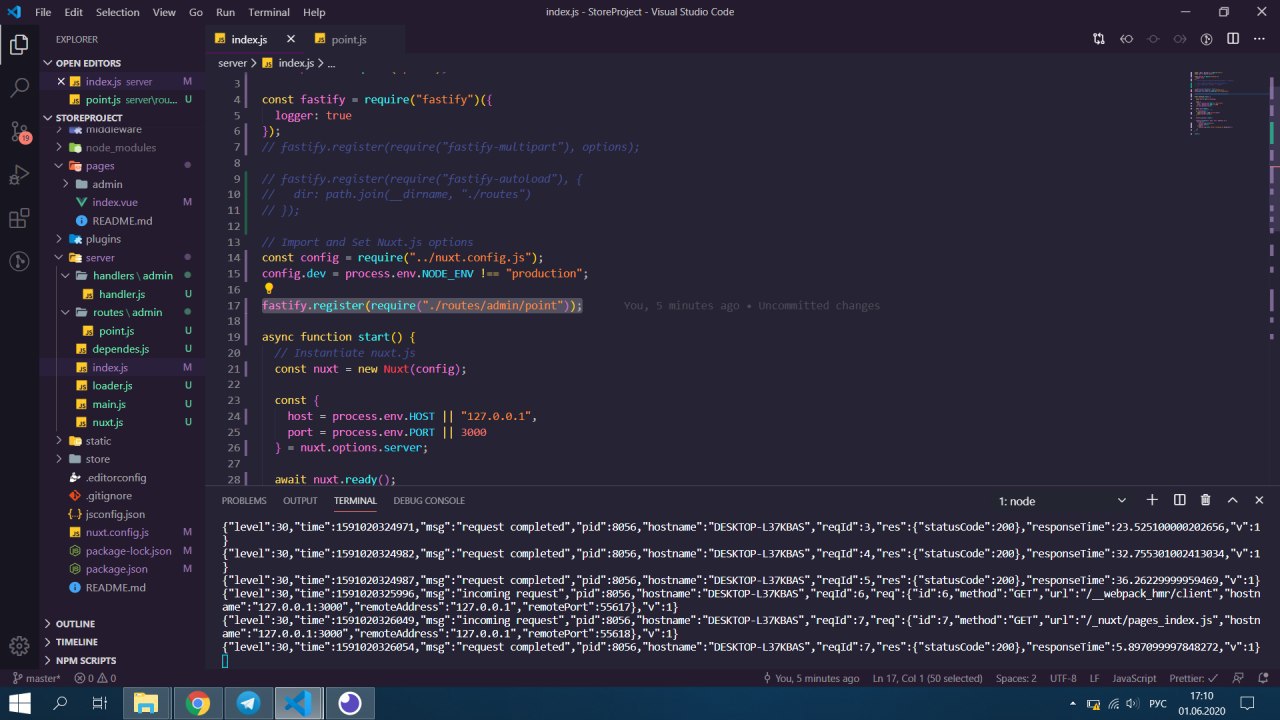Click the 'server' breadcrumb segment
This screenshot has height=720, width=1280.
pyautogui.click(x=232, y=63)
